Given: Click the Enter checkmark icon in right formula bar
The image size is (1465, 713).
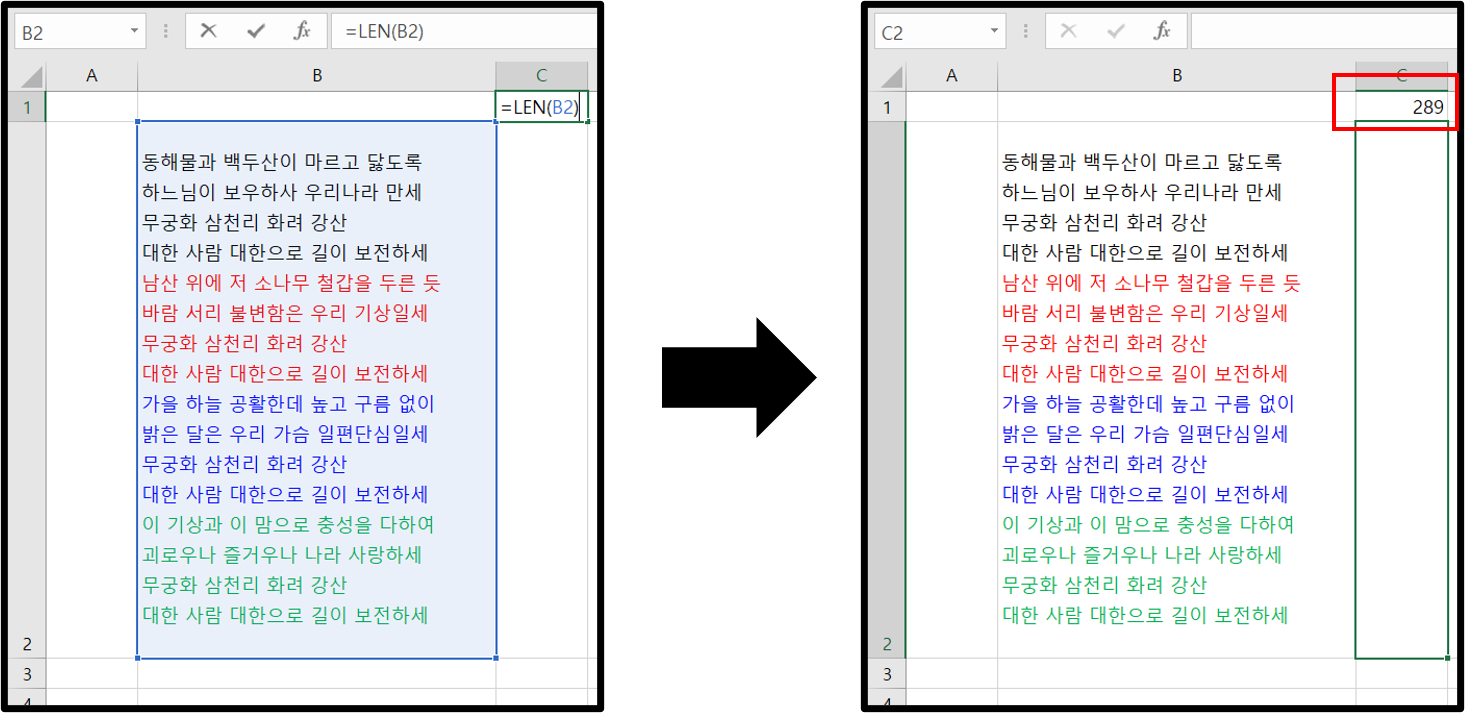Looking at the screenshot, I should tap(1116, 31).
